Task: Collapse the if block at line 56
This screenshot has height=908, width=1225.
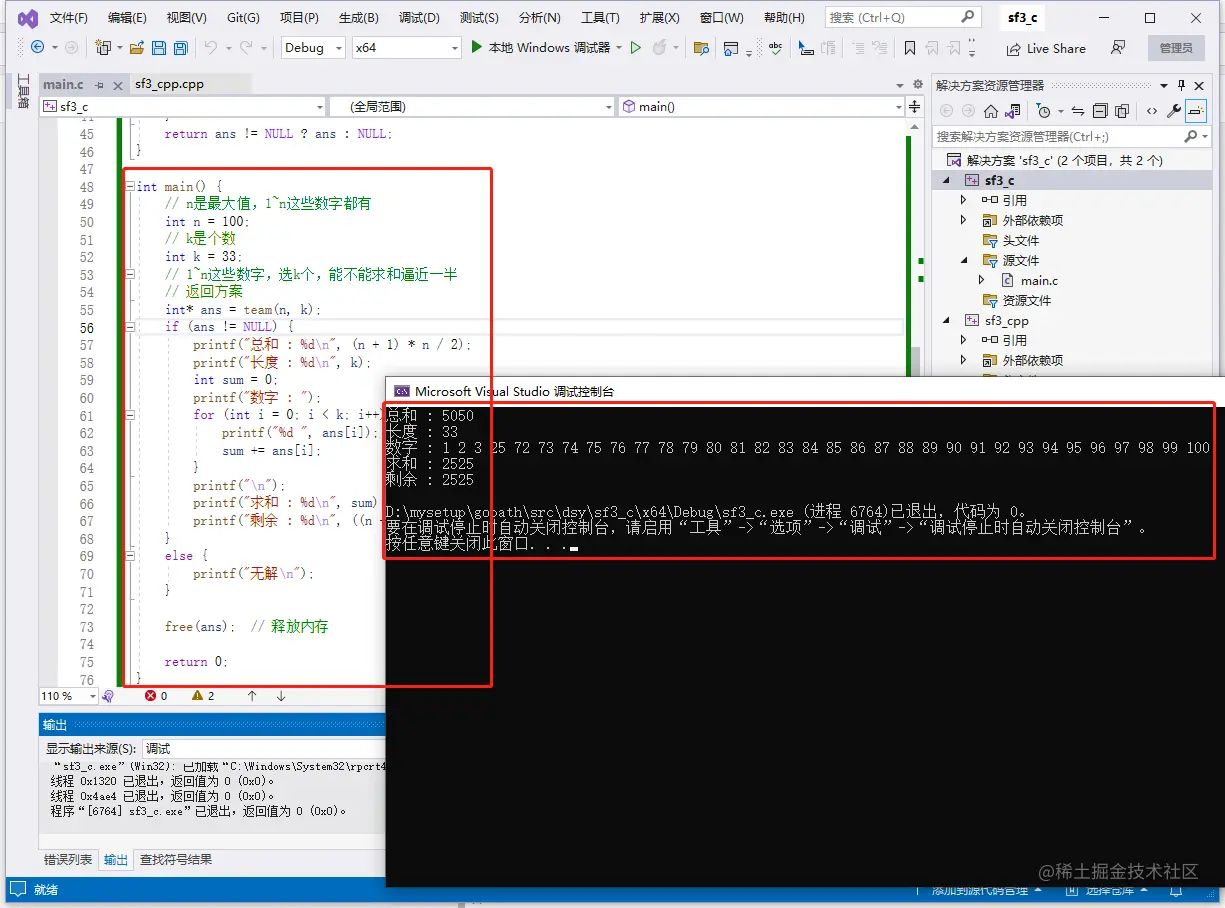Action: [129, 327]
